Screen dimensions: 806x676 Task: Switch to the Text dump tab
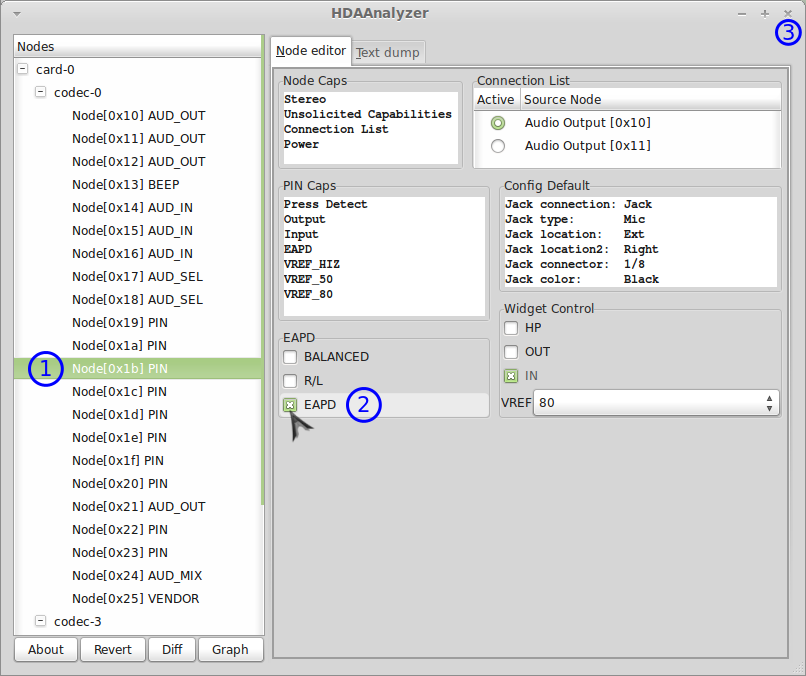pos(389,52)
